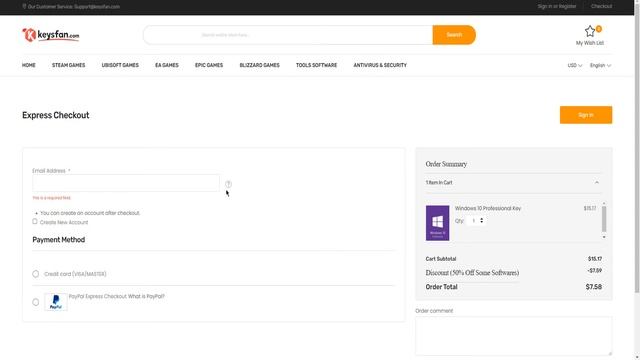Click the orange Search button
This screenshot has height=360, width=640.
pyautogui.click(x=454, y=35)
